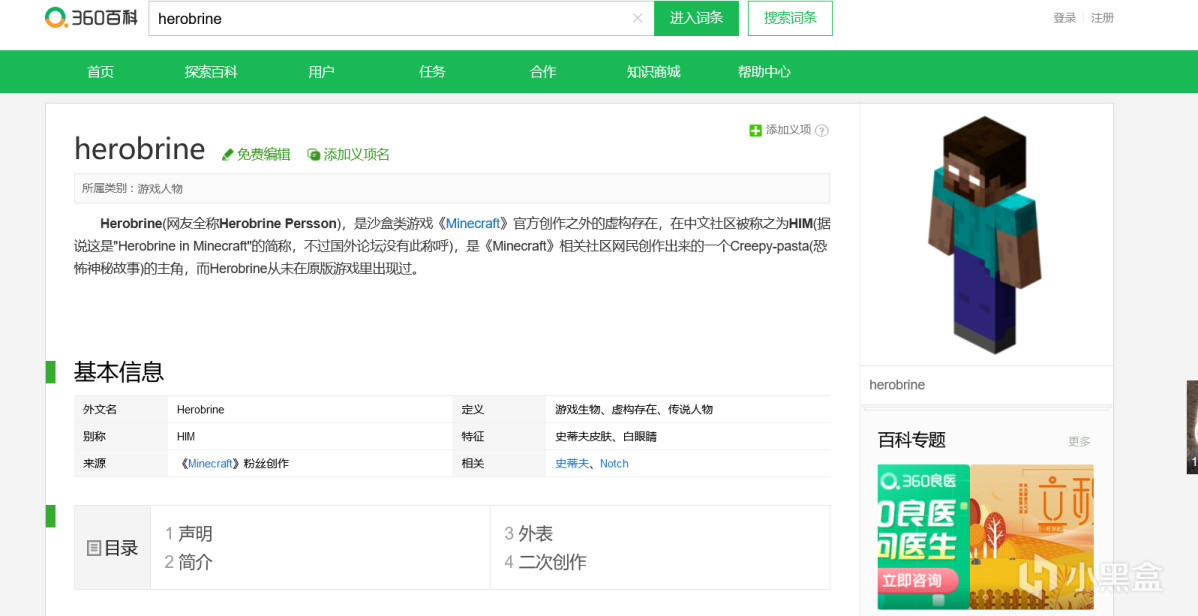Click the 外文名 Herobrine value cell
The height and width of the screenshot is (616, 1198).
pyautogui.click(x=309, y=410)
